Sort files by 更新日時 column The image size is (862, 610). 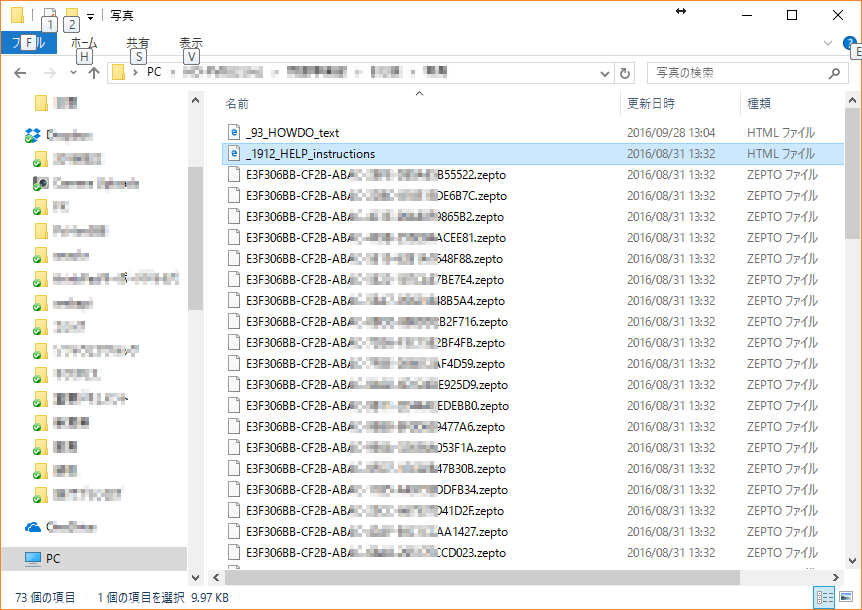(651, 103)
